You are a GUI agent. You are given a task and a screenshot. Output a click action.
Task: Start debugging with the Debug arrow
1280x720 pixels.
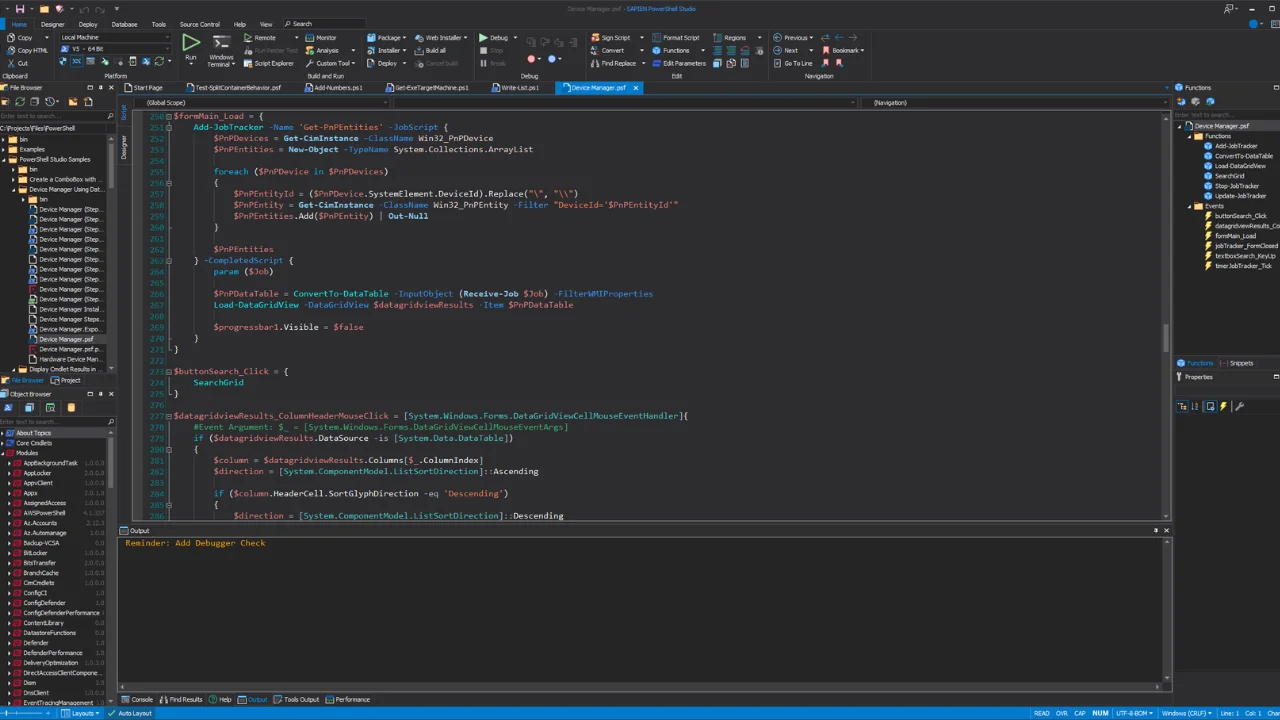484,37
